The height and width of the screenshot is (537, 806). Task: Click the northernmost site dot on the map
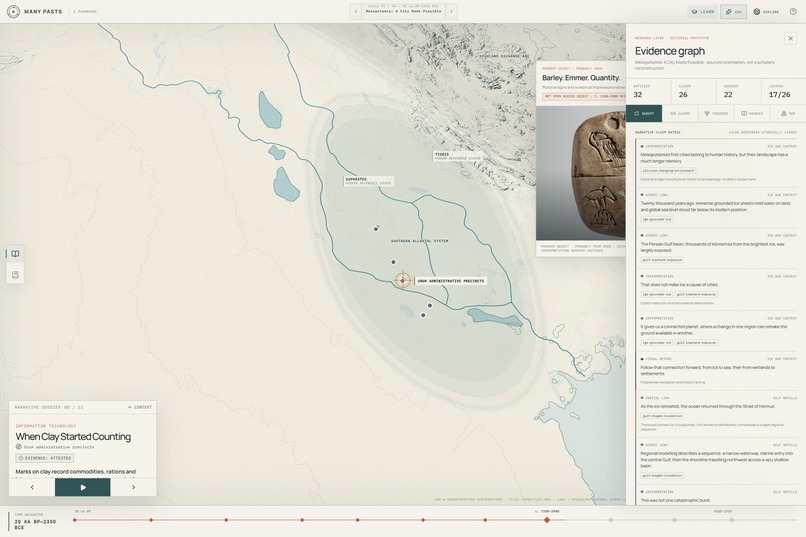(x=376, y=229)
